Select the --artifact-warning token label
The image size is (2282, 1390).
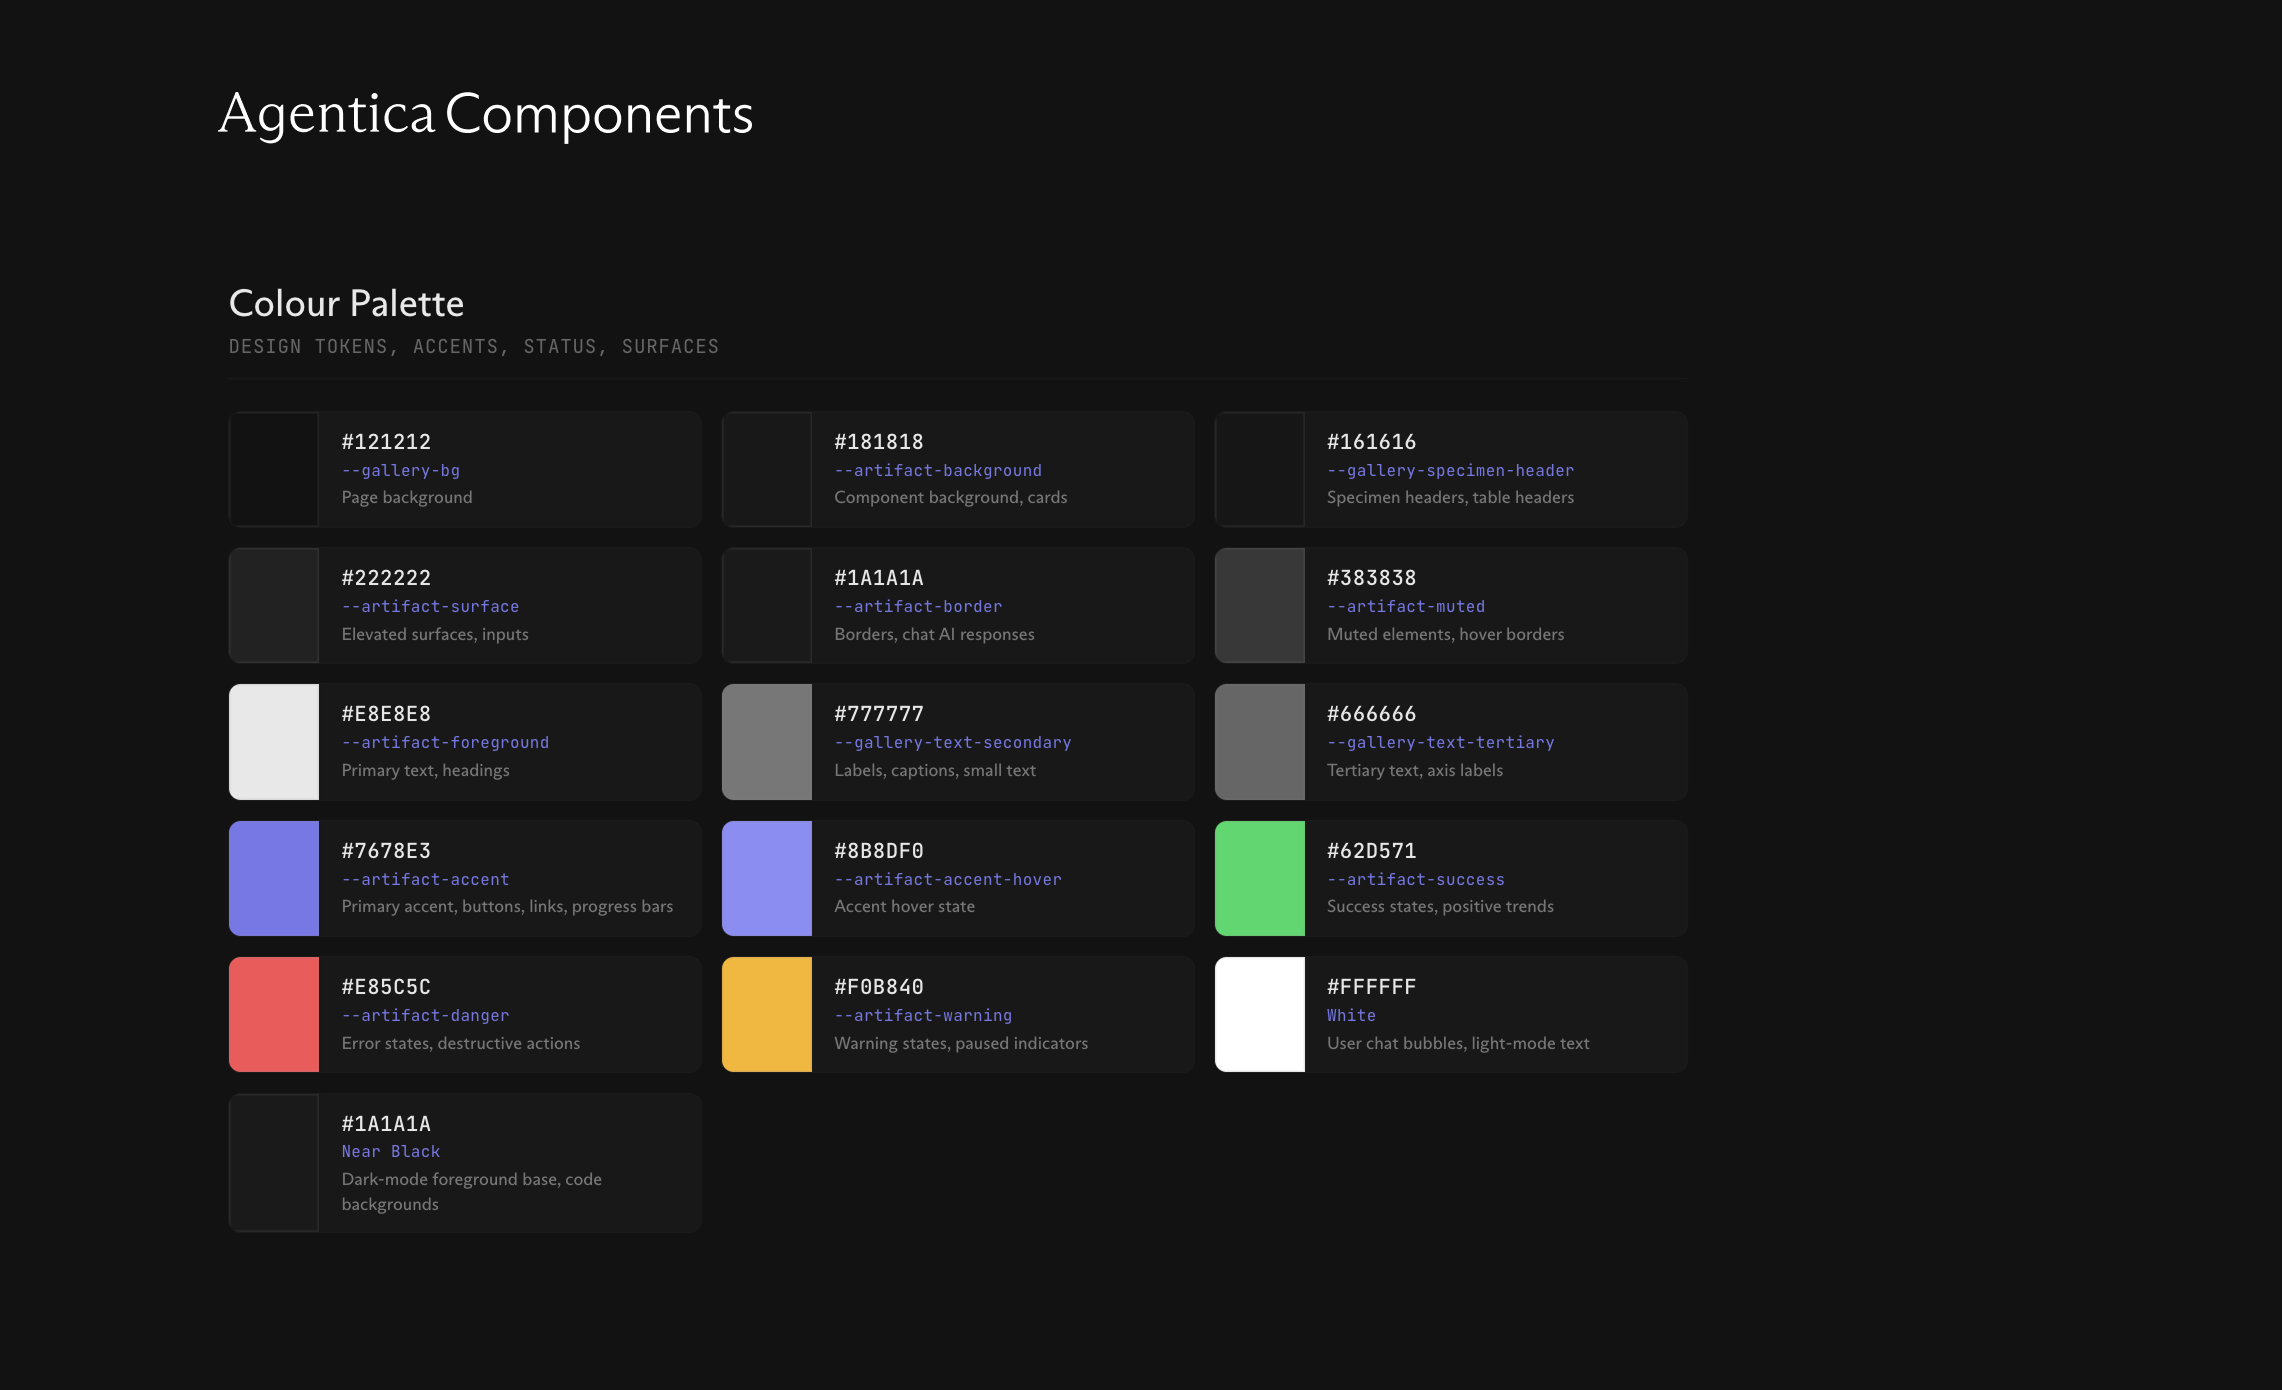coord(922,1015)
